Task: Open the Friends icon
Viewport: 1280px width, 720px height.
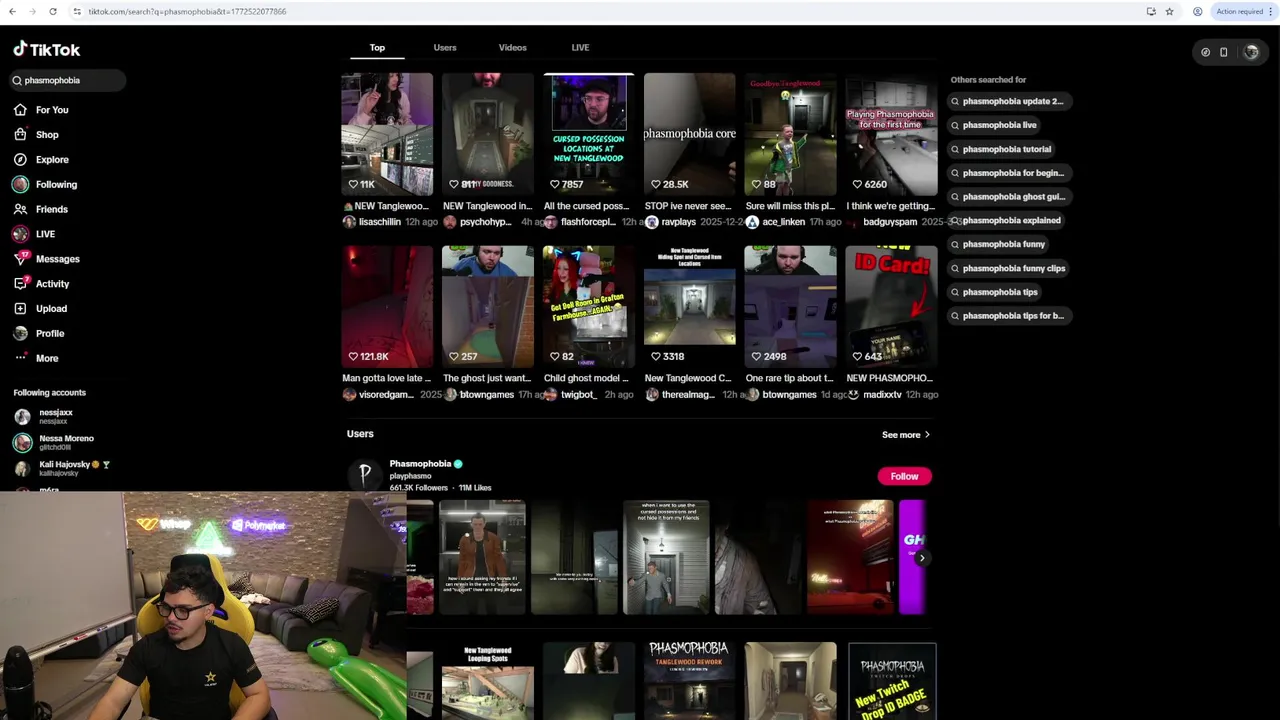Action: pyautogui.click(x=20, y=209)
